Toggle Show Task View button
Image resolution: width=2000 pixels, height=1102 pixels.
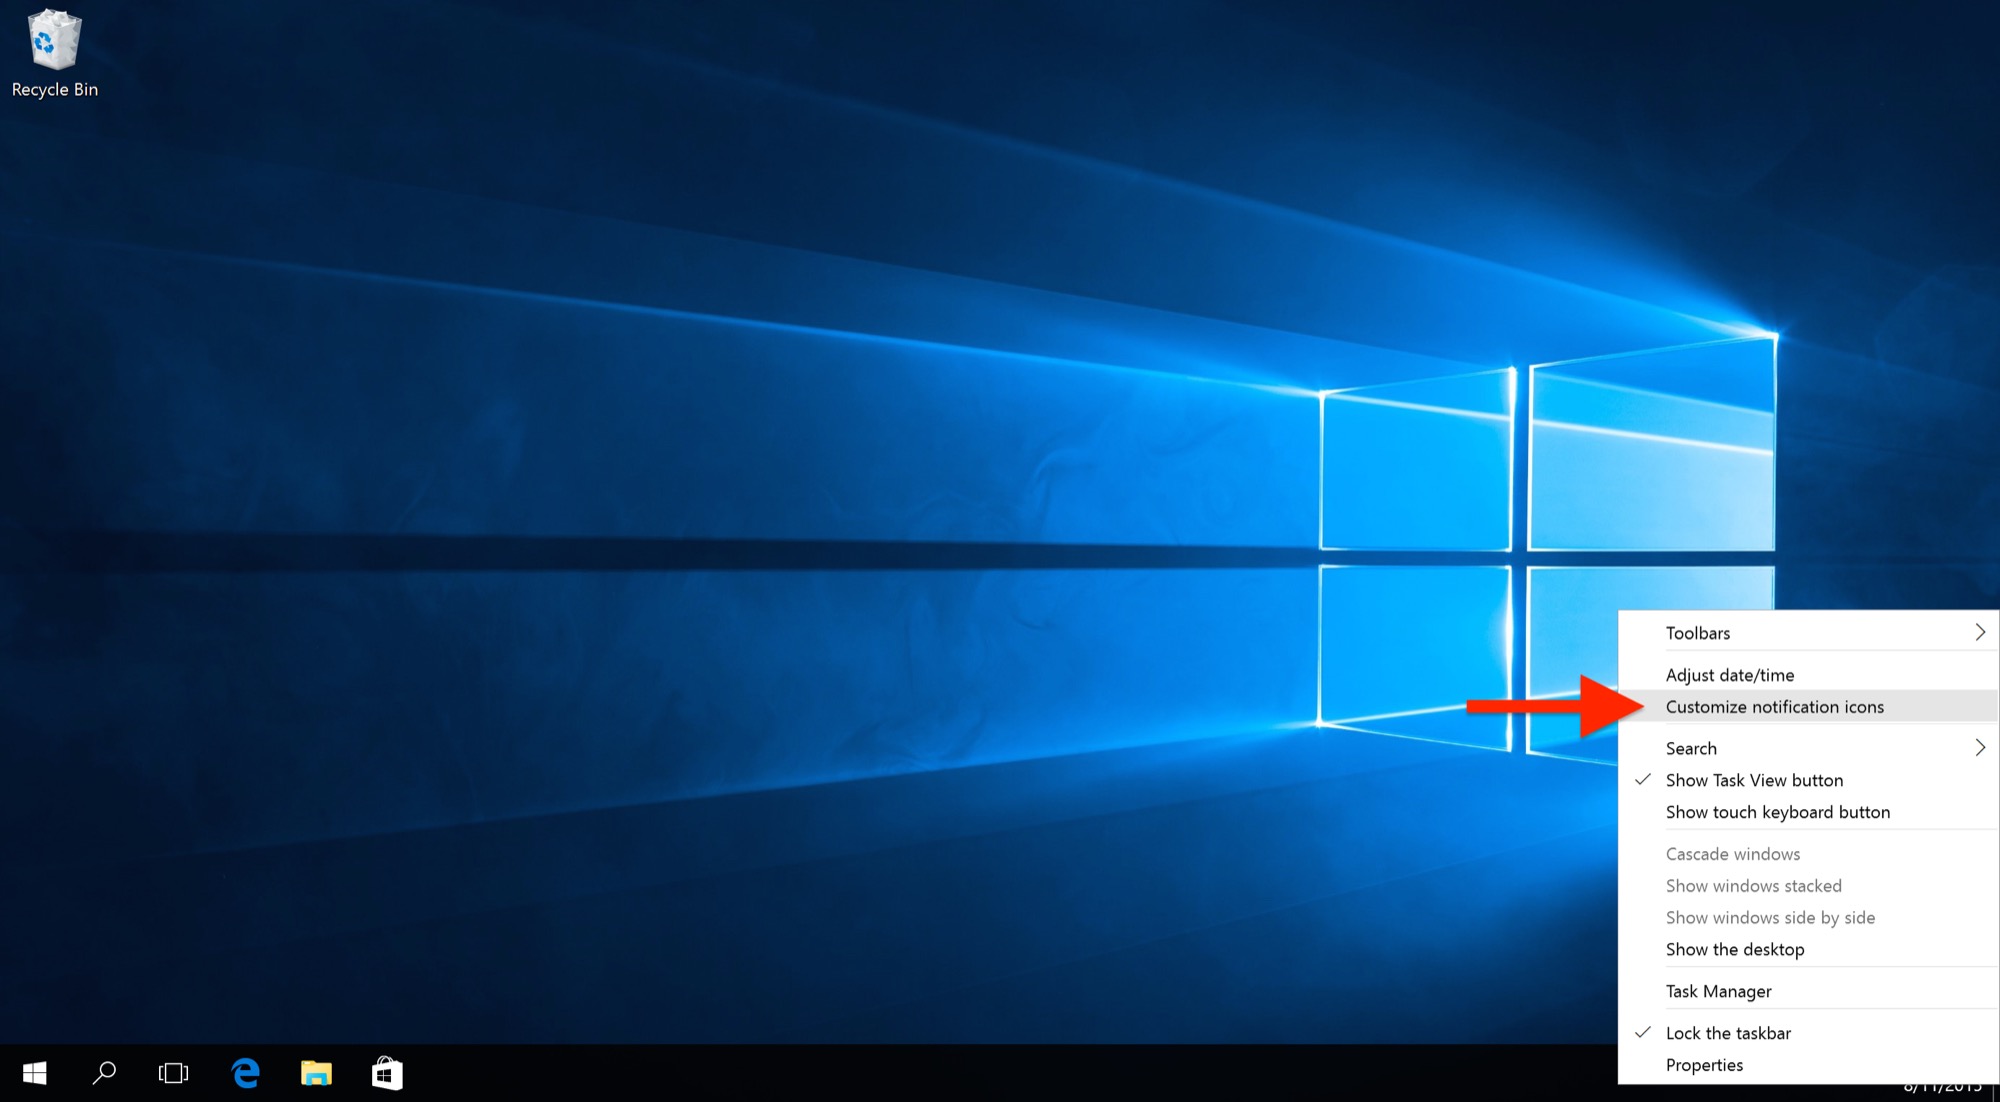click(x=1752, y=779)
